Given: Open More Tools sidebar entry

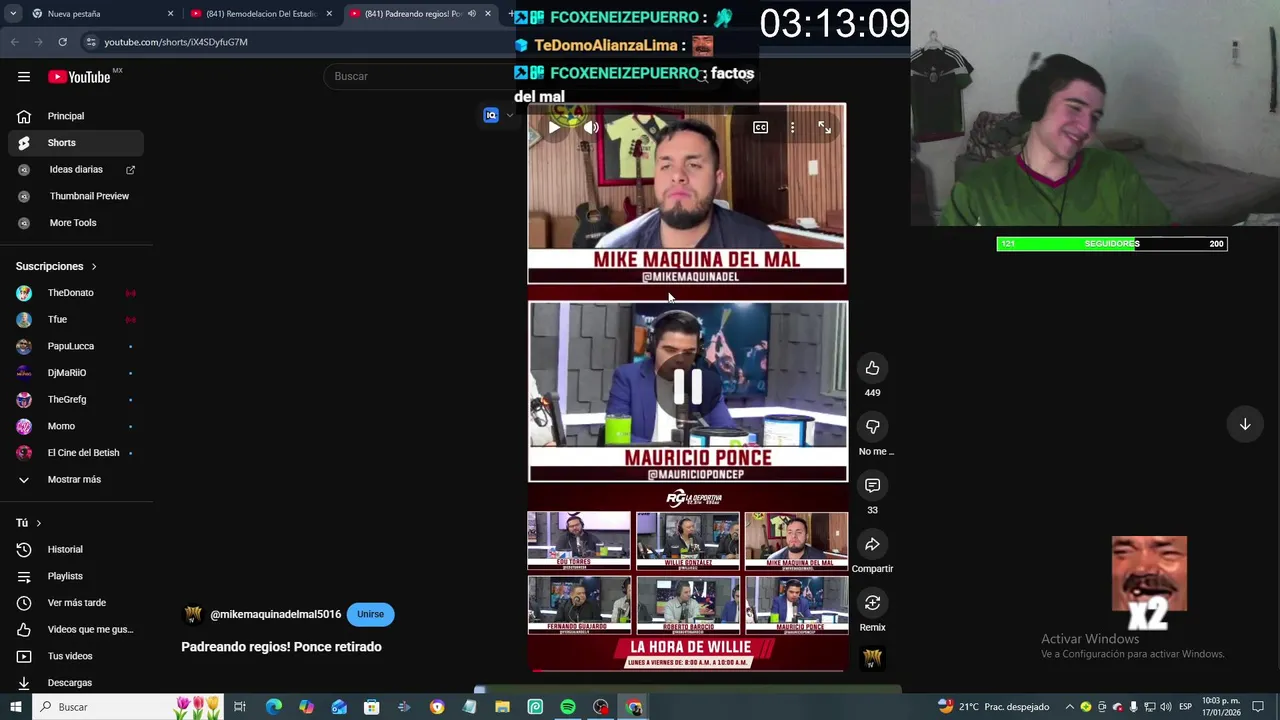Looking at the screenshot, I should tap(76, 223).
